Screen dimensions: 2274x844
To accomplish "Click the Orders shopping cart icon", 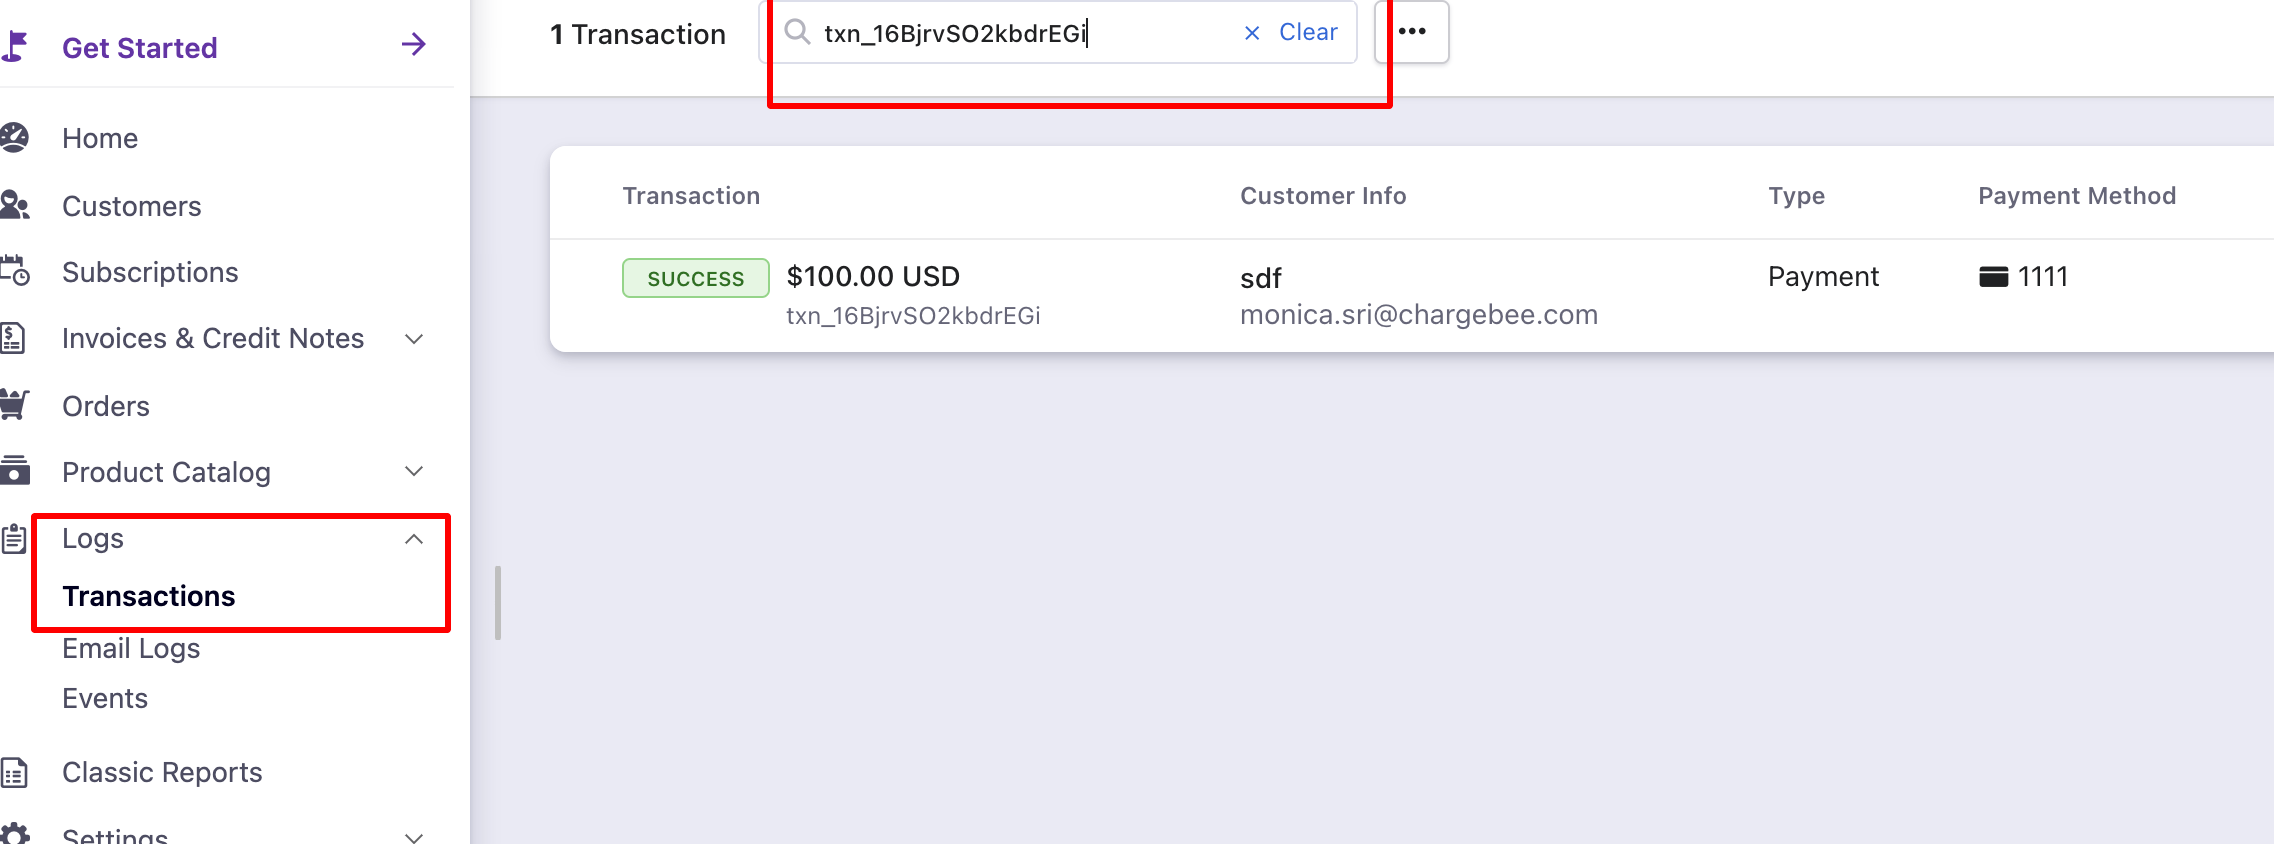I will pos(14,405).
